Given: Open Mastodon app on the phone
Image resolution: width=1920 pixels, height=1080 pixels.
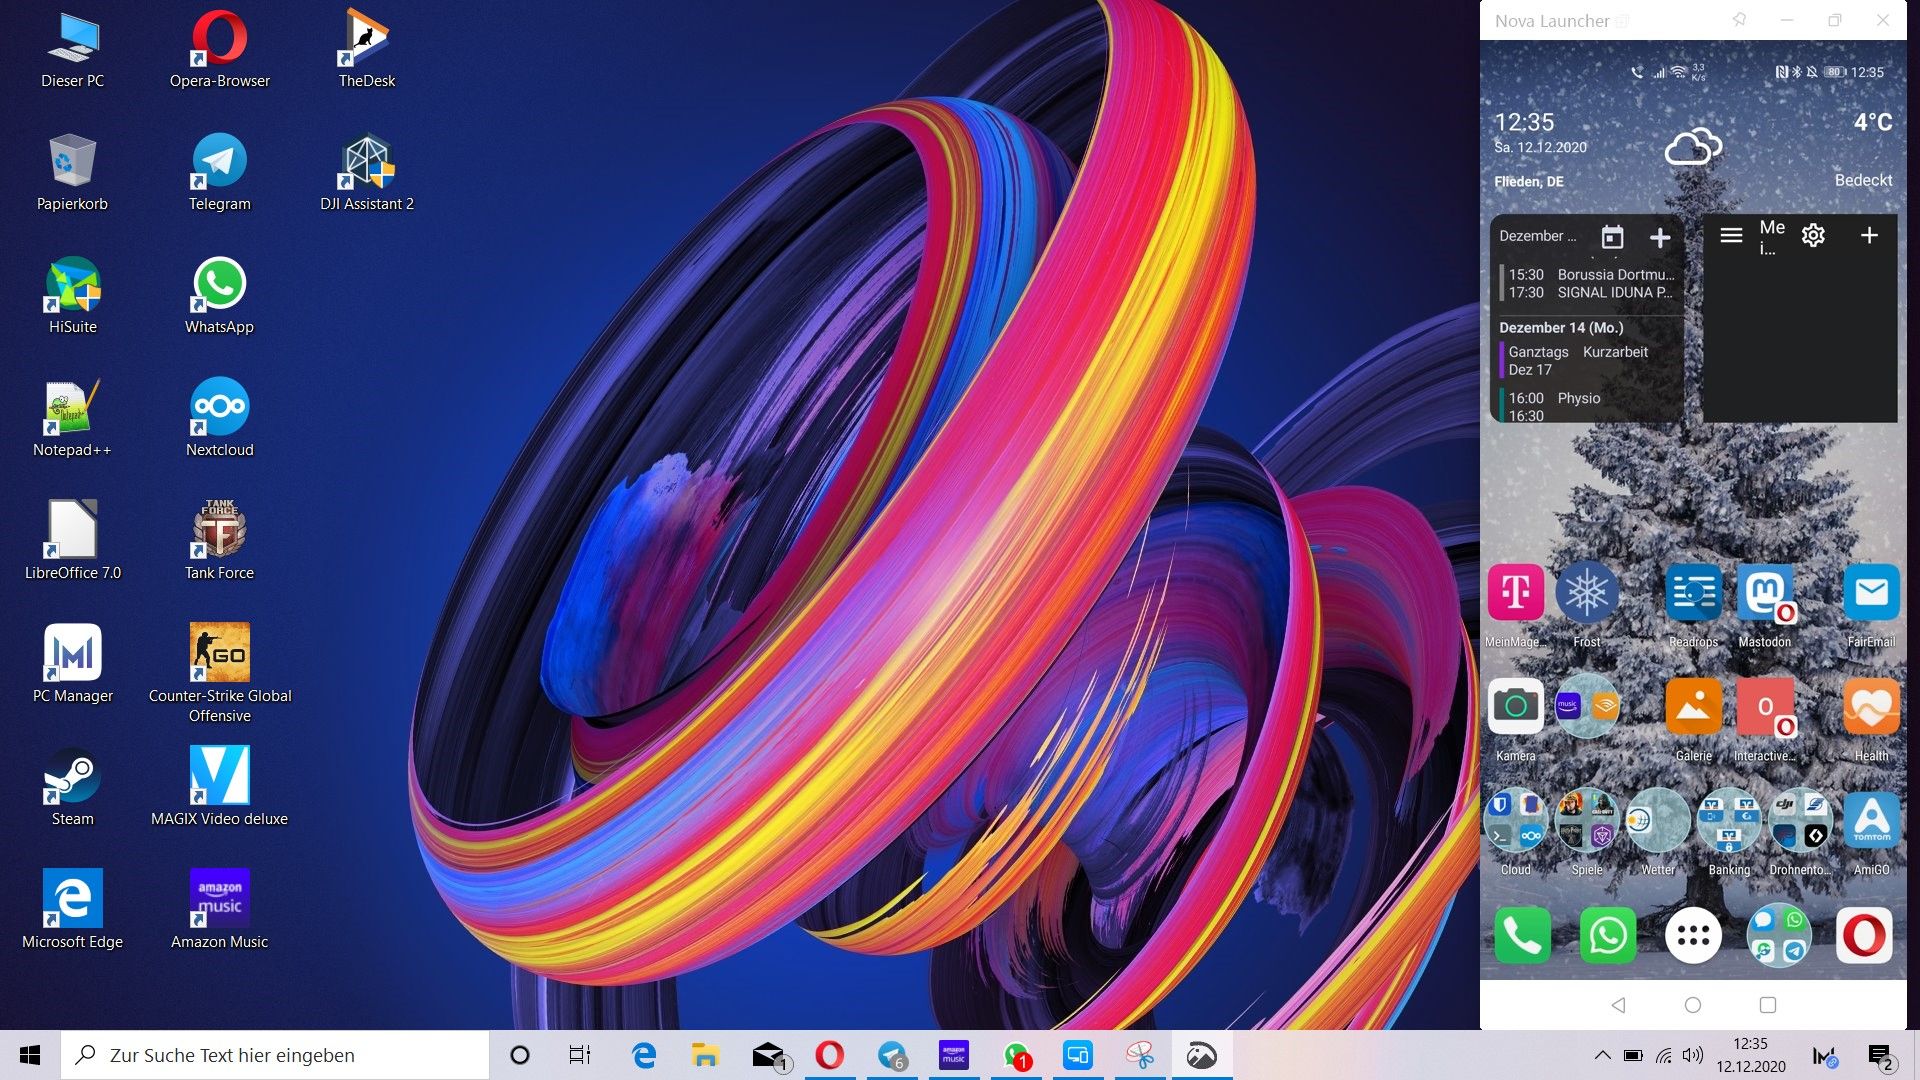Looking at the screenshot, I should tap(1765, 605).
